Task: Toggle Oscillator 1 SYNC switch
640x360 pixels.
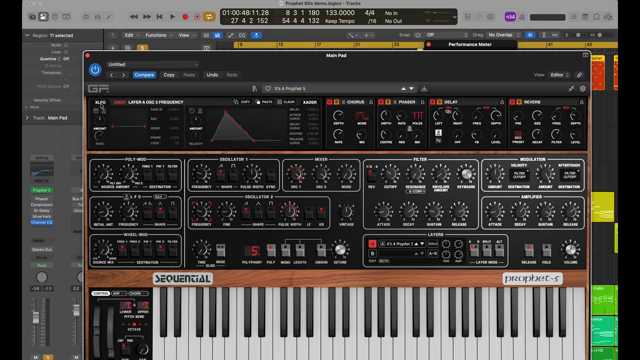Action: pos(271,176)
